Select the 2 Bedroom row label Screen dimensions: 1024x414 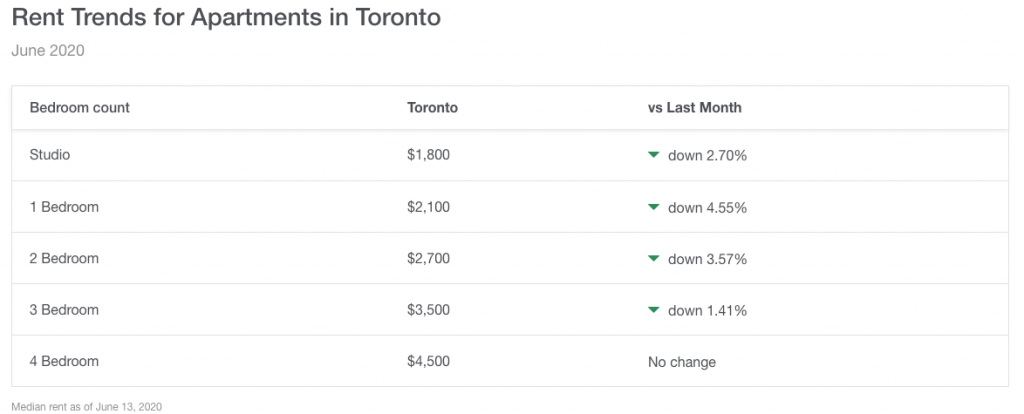pos(64,259)
